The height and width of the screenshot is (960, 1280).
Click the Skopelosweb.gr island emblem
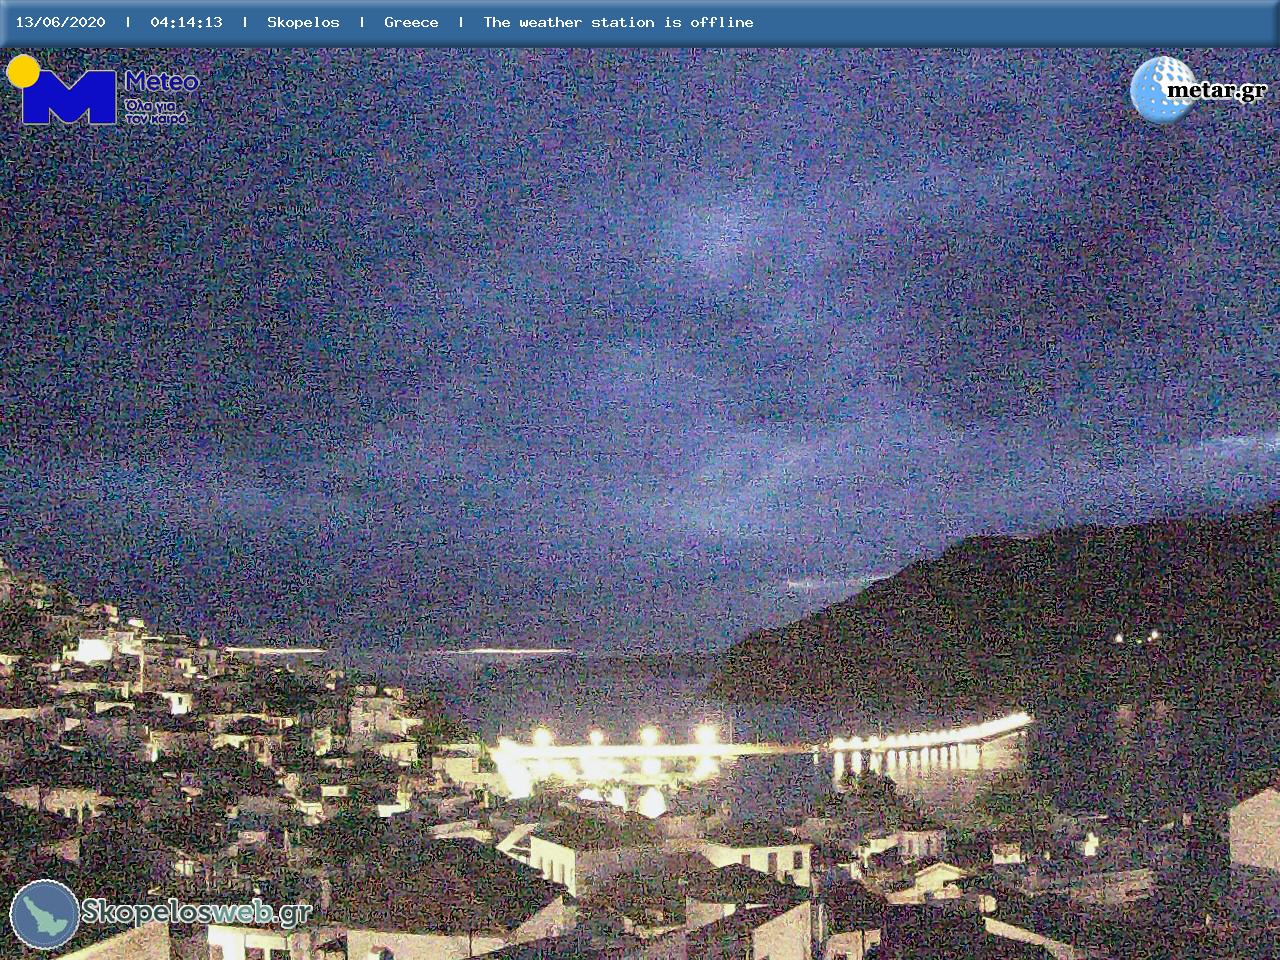pos(45,914)
